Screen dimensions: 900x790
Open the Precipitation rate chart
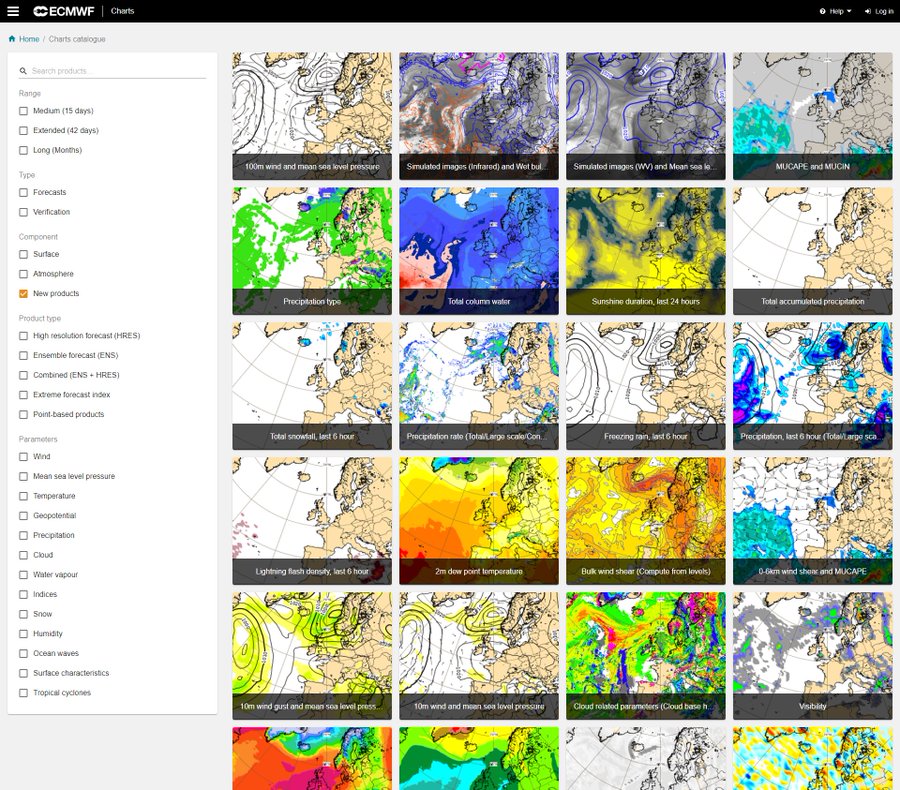479,386
